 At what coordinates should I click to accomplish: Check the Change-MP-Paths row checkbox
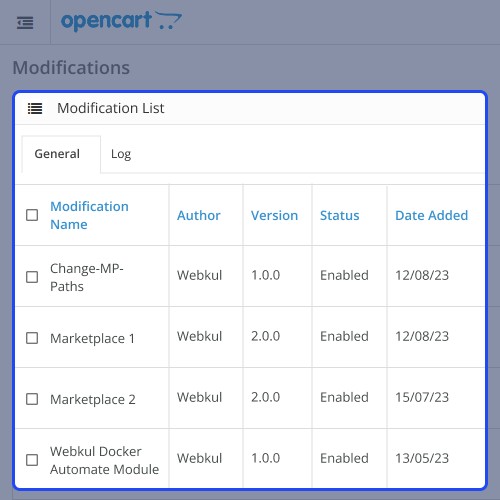click(x=32, y=277)
